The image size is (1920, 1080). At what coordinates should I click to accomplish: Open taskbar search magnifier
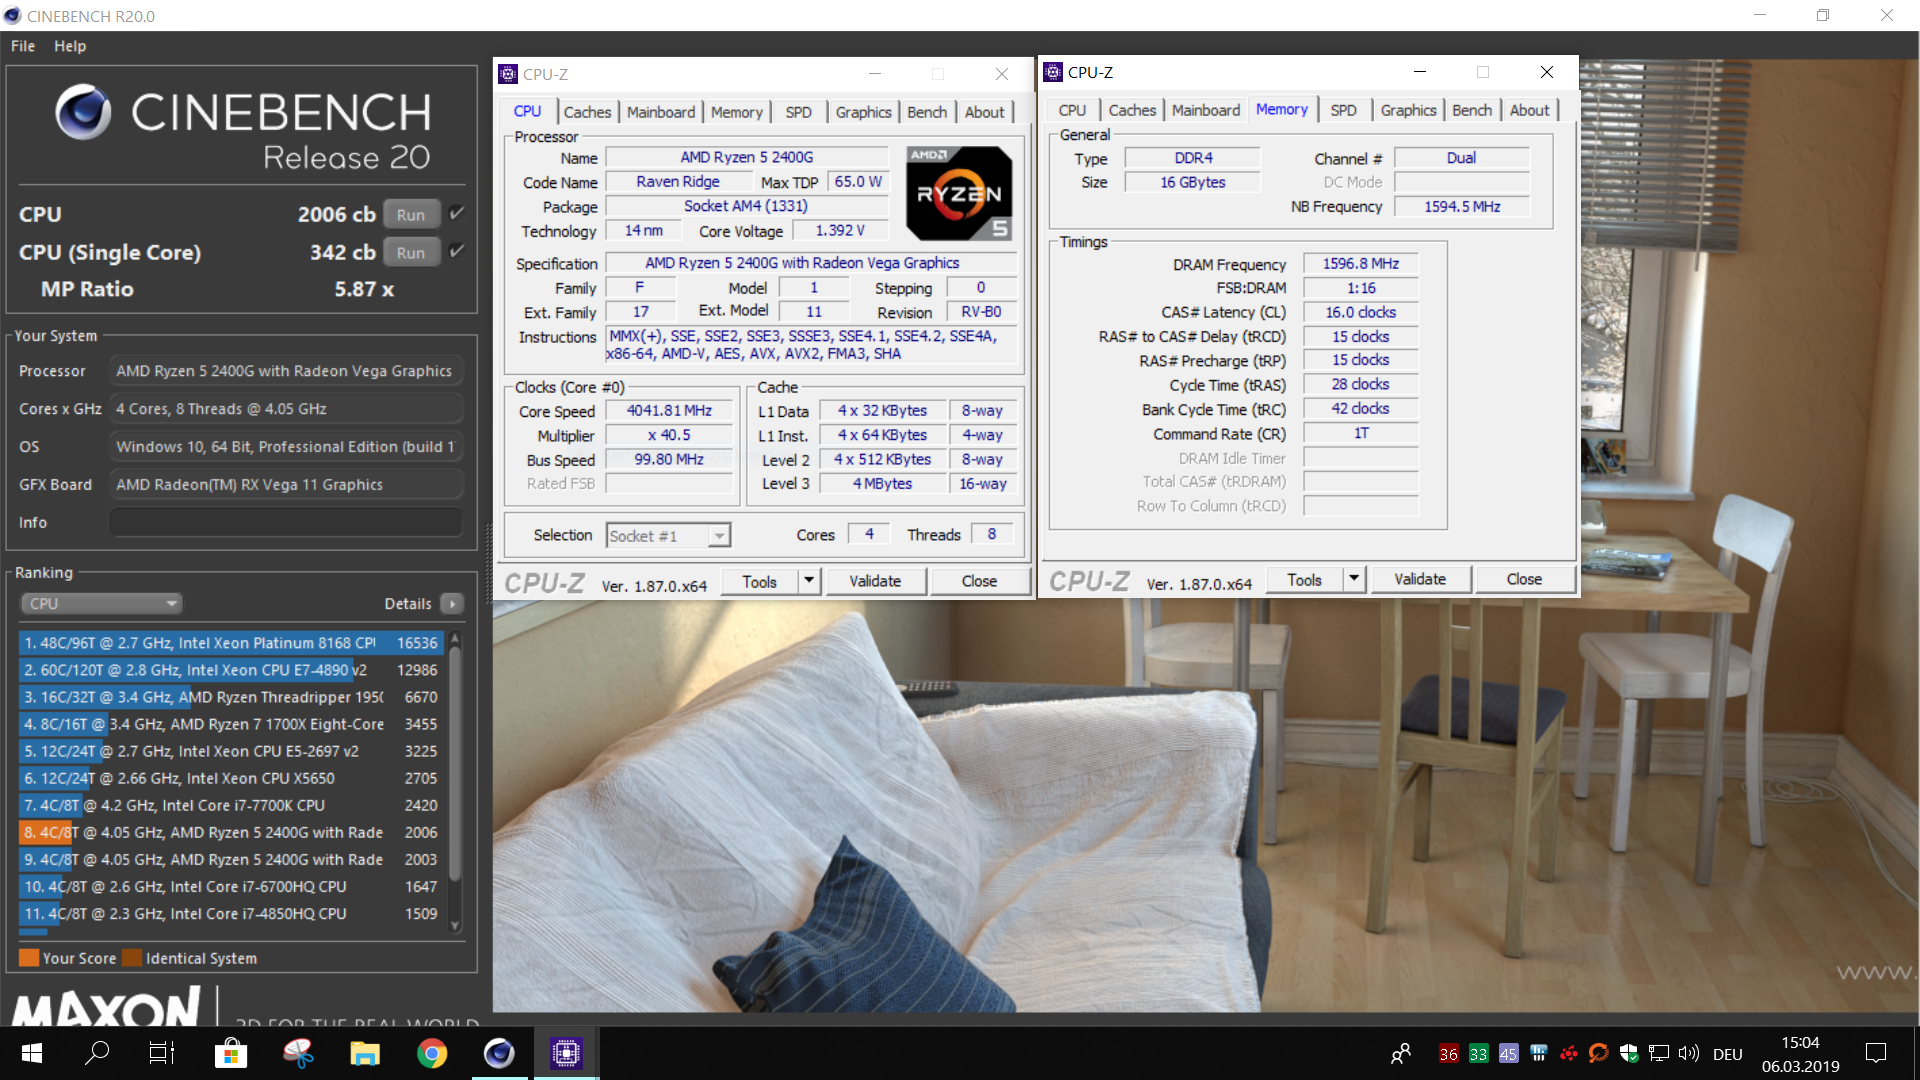coord(97,1053)
